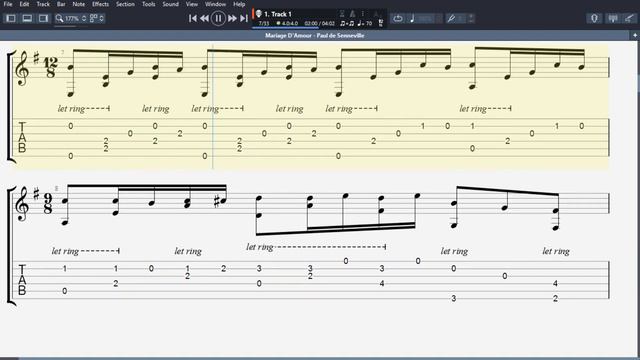This screenshot has height=360, width=640.
Task: Open the Track menu
Action: coord(43,4)
